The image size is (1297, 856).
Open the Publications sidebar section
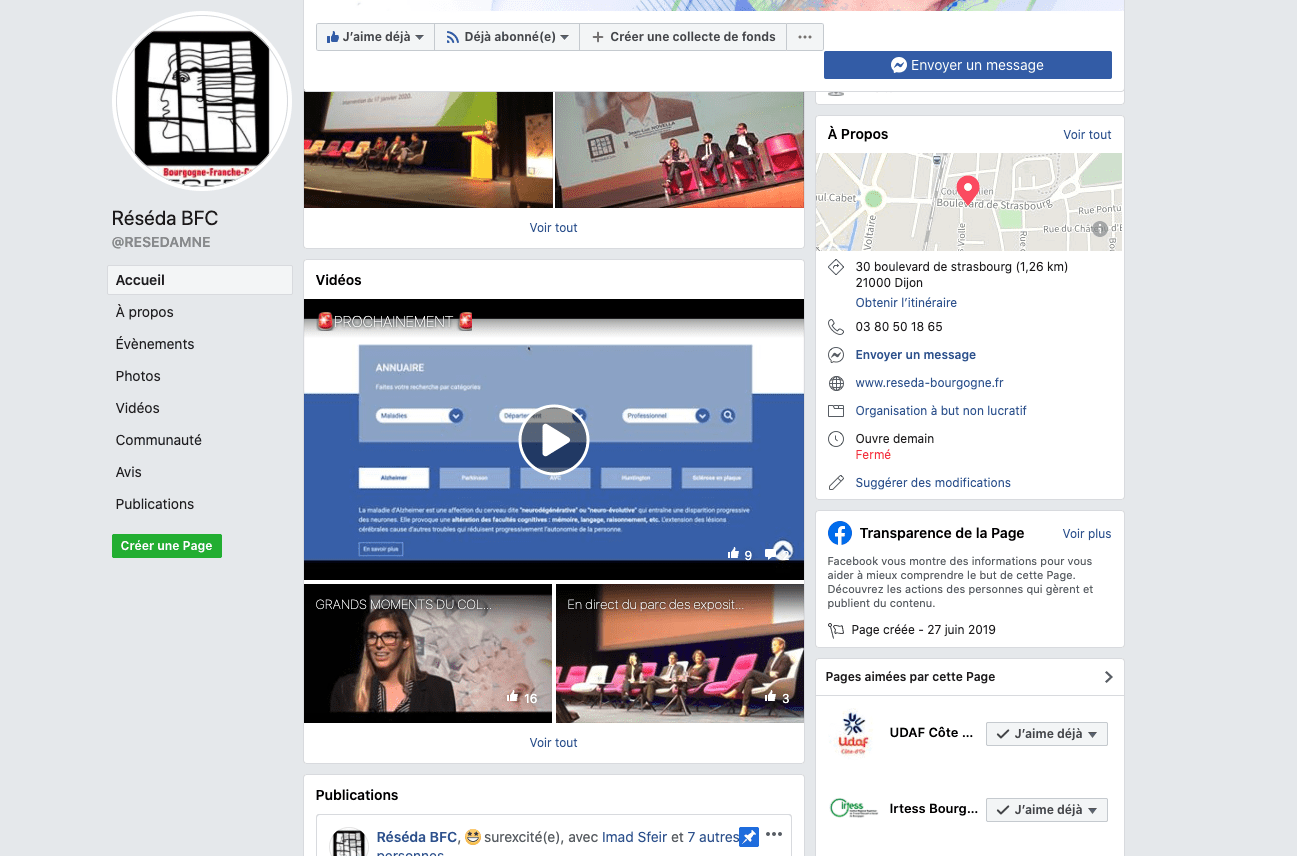click(155, 504)
